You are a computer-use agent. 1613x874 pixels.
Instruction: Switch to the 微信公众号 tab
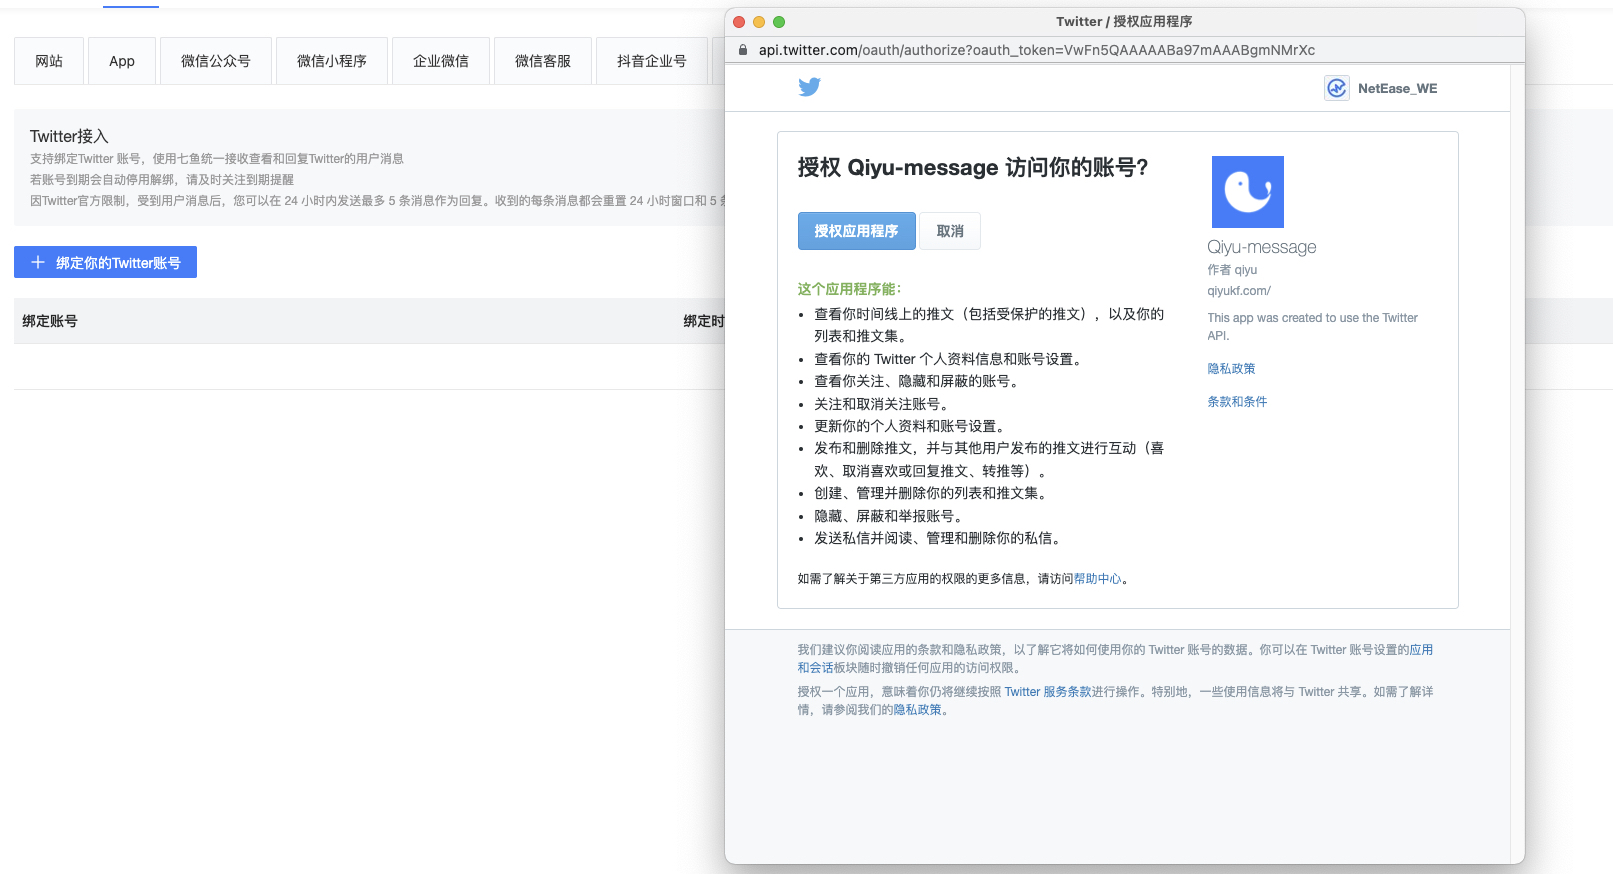pyautogui.click(x=216, y=61)
